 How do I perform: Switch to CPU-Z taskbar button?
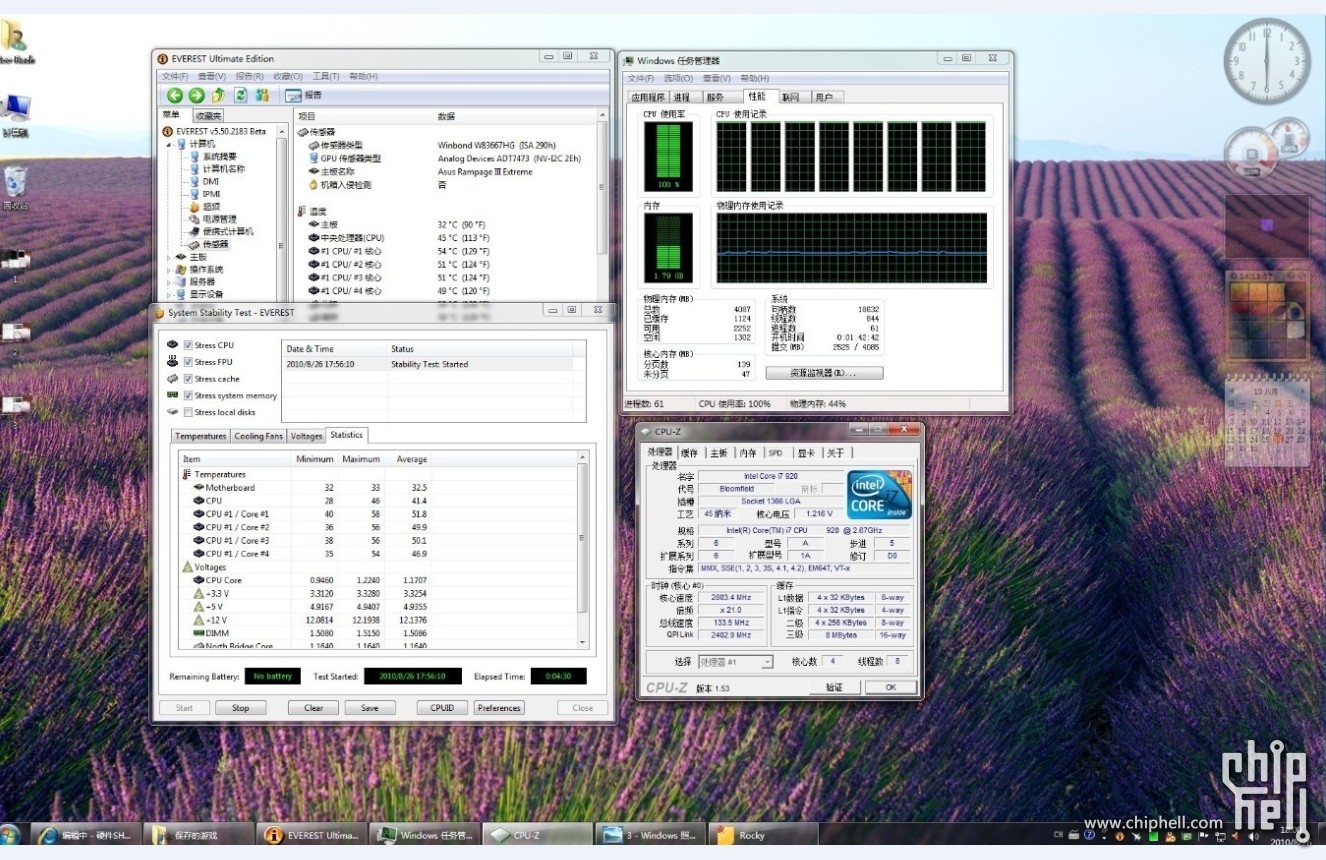538,835
